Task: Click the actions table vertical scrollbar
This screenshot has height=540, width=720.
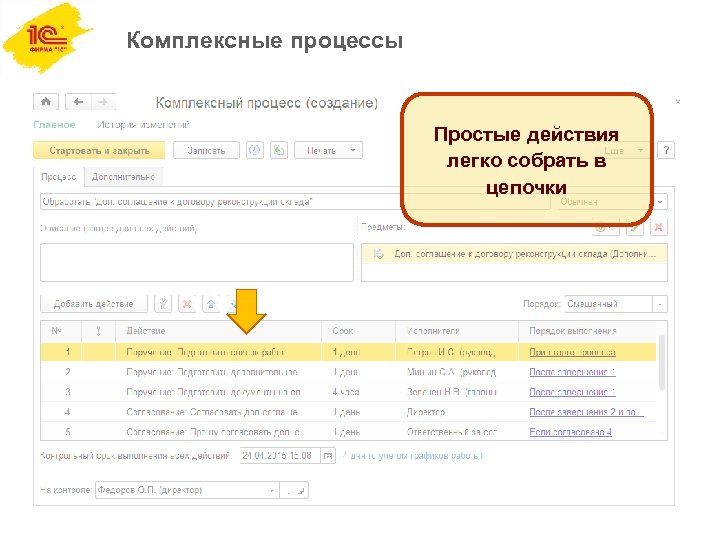Action: tap(662, 362)
